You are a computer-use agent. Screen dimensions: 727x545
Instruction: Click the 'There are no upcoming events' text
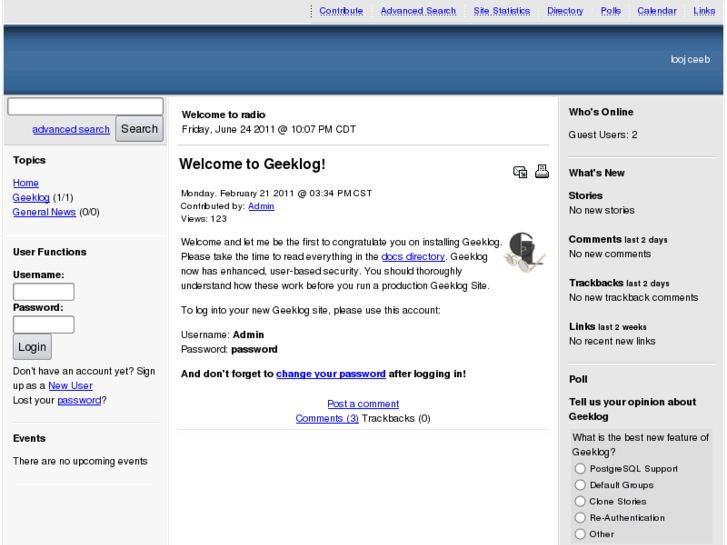coord(80,461)
